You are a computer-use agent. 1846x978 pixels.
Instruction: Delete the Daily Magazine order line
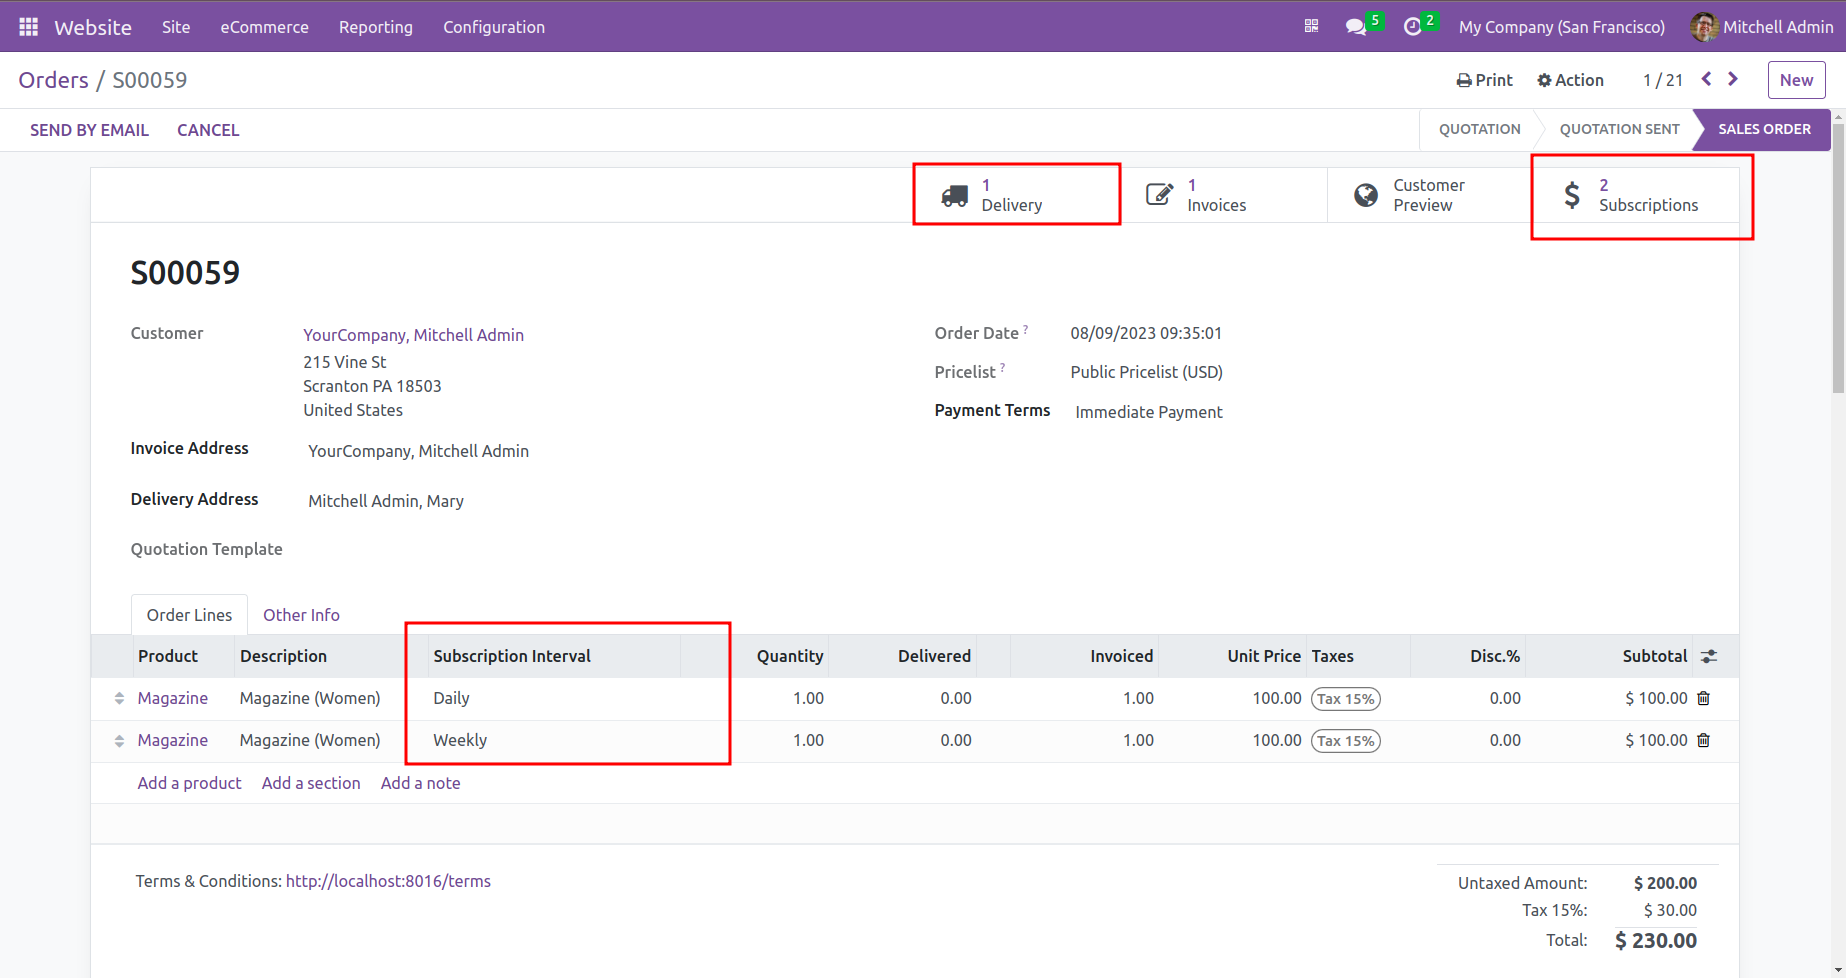click(x=1704, y=699)
